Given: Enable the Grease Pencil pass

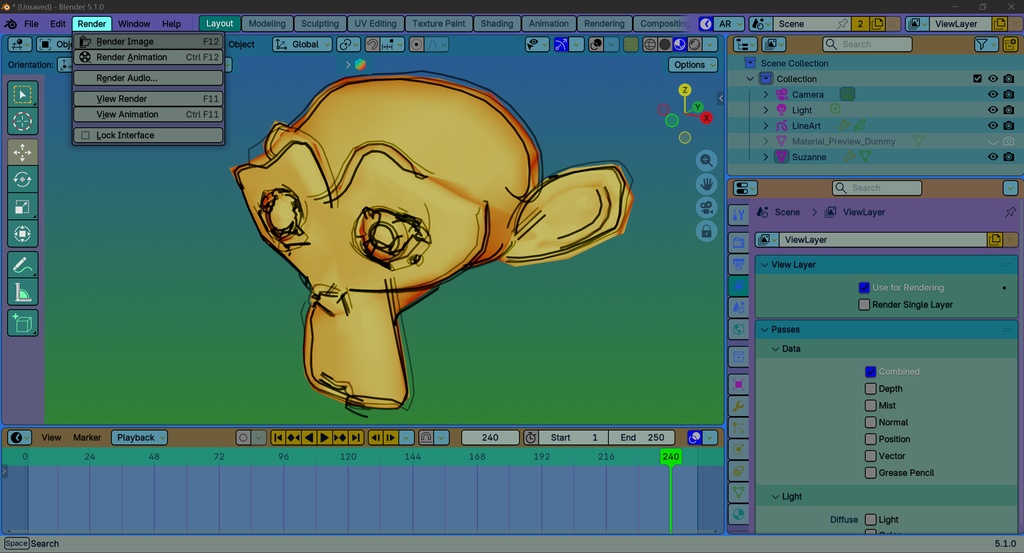Looking at the screenshot, I should click(x=871, y=473).
